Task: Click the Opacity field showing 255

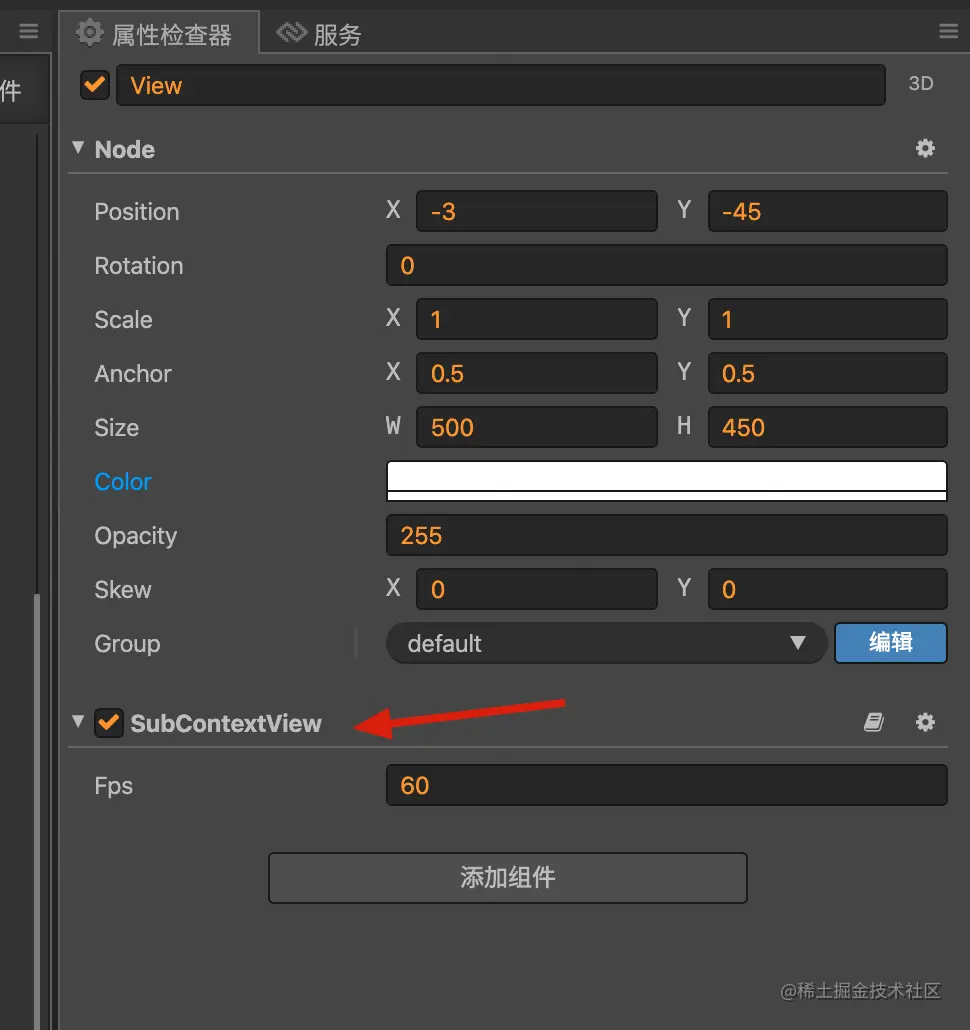Action: tap(667, 535)
